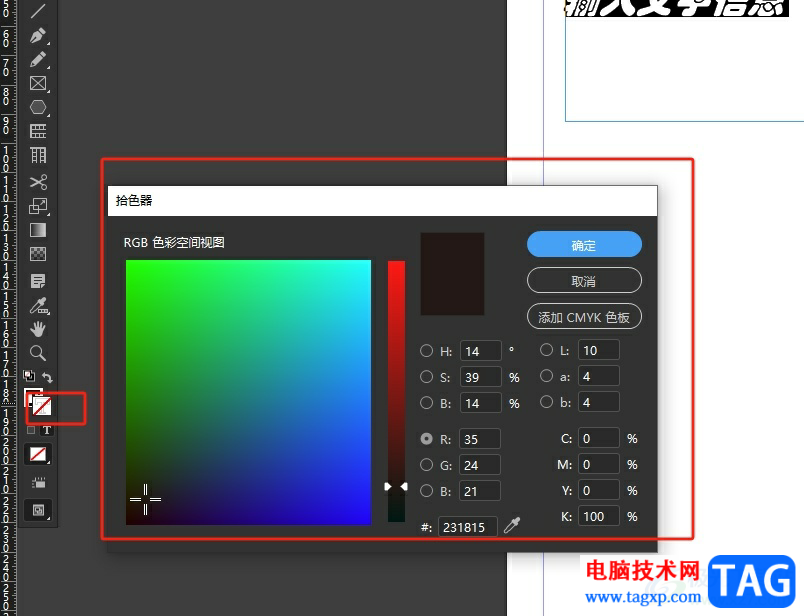
Task: Select the Line tool in the toolbar
Action: coord(37,9)
